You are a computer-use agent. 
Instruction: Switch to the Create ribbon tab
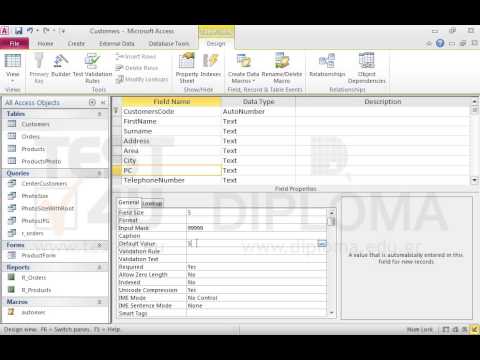point(76,44)
